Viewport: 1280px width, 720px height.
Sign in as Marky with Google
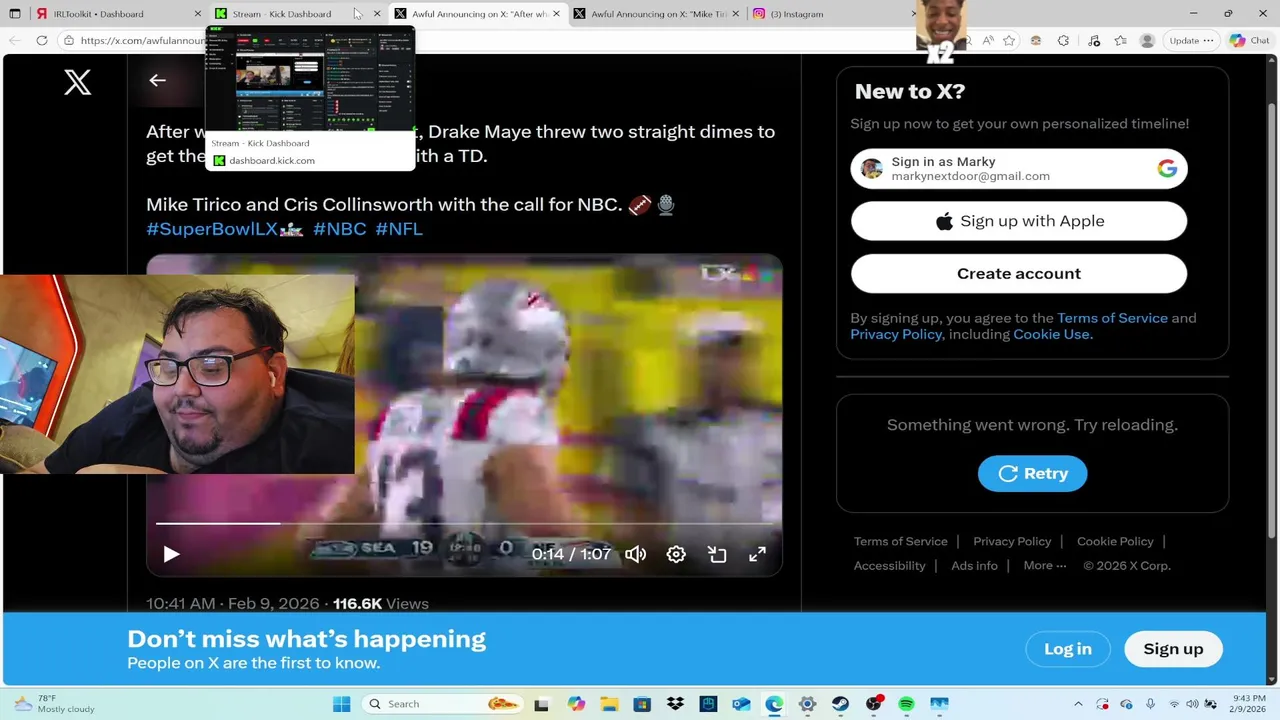pyautogui.click(x=1019, y=169)
